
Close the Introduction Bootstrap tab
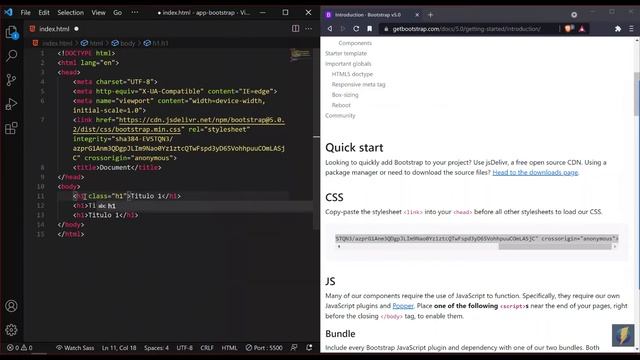point(417,15)
